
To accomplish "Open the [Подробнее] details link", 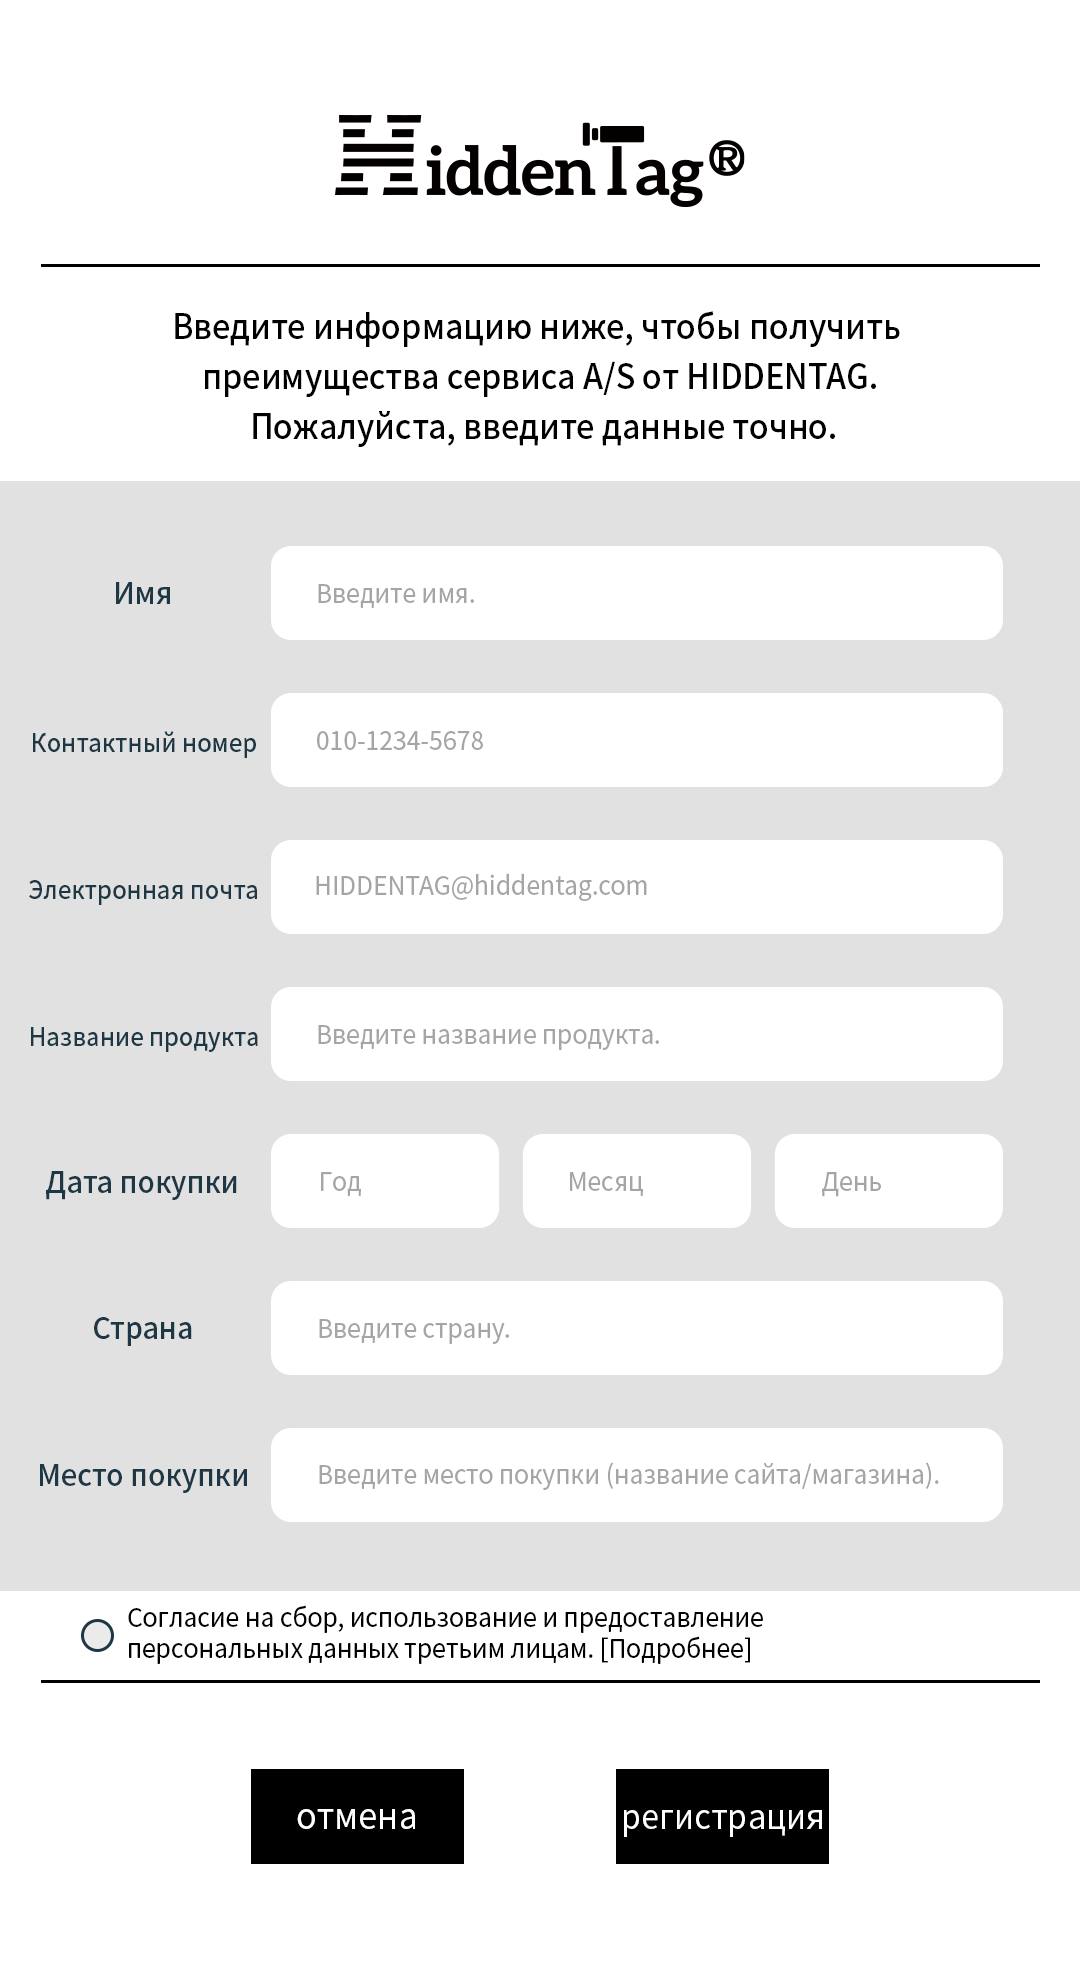I will [676, 1649].
